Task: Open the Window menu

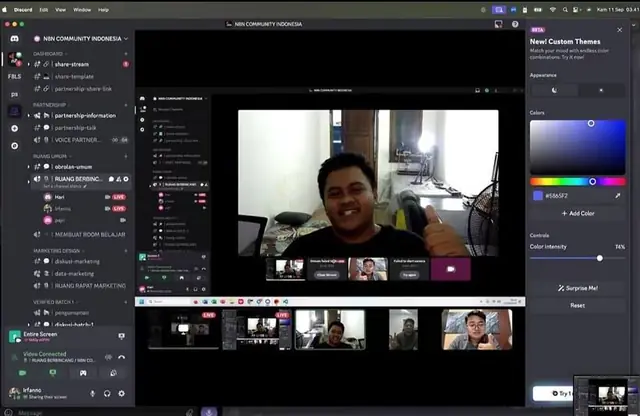Action: [x=82, y=10]
